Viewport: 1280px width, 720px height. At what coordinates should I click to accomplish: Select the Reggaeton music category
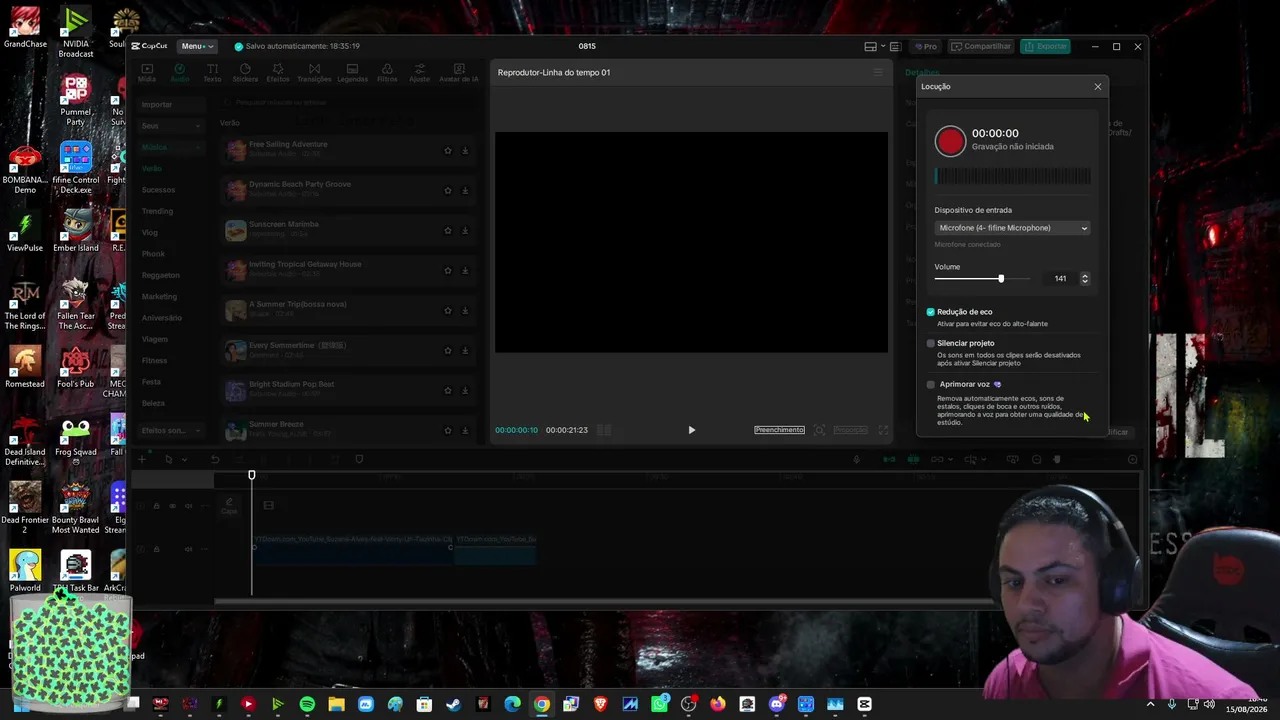click(160, 275)
